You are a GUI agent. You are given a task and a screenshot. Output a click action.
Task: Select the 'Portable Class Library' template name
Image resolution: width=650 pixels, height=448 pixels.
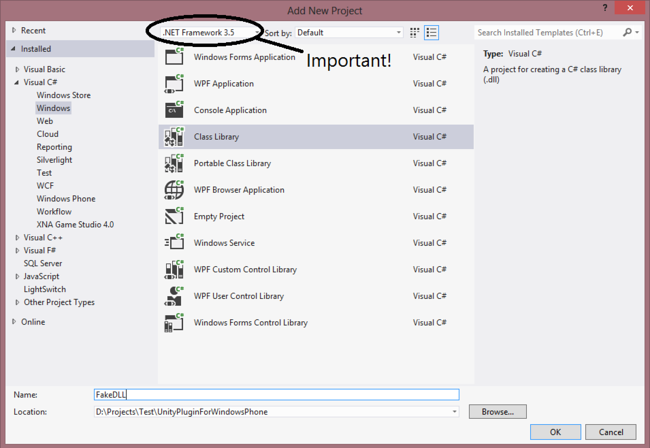pyautogui.click(x=232, y=163)
